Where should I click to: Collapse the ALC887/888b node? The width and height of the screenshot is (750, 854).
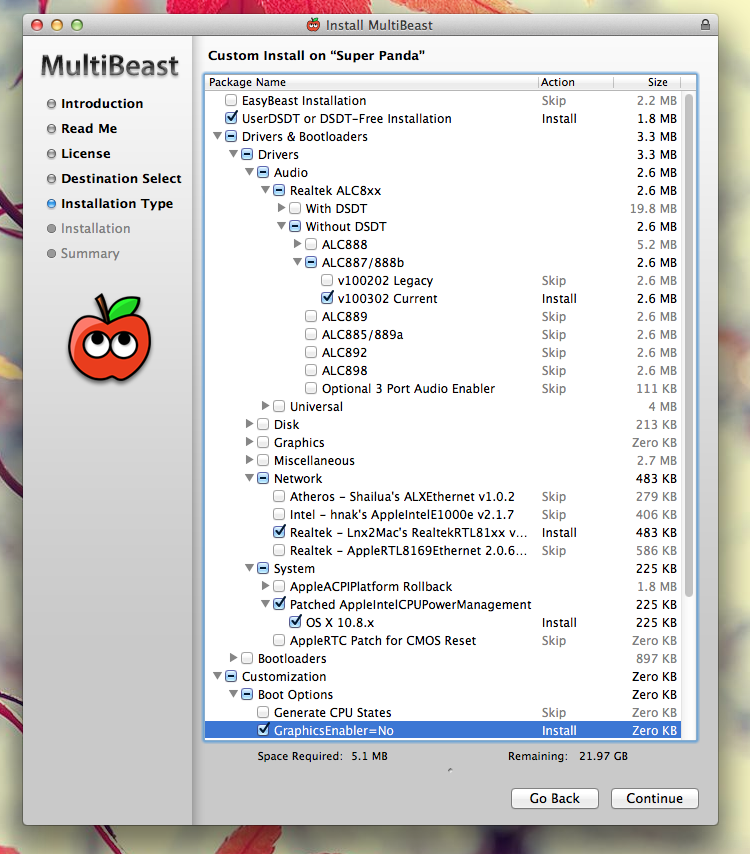[297, 261]
